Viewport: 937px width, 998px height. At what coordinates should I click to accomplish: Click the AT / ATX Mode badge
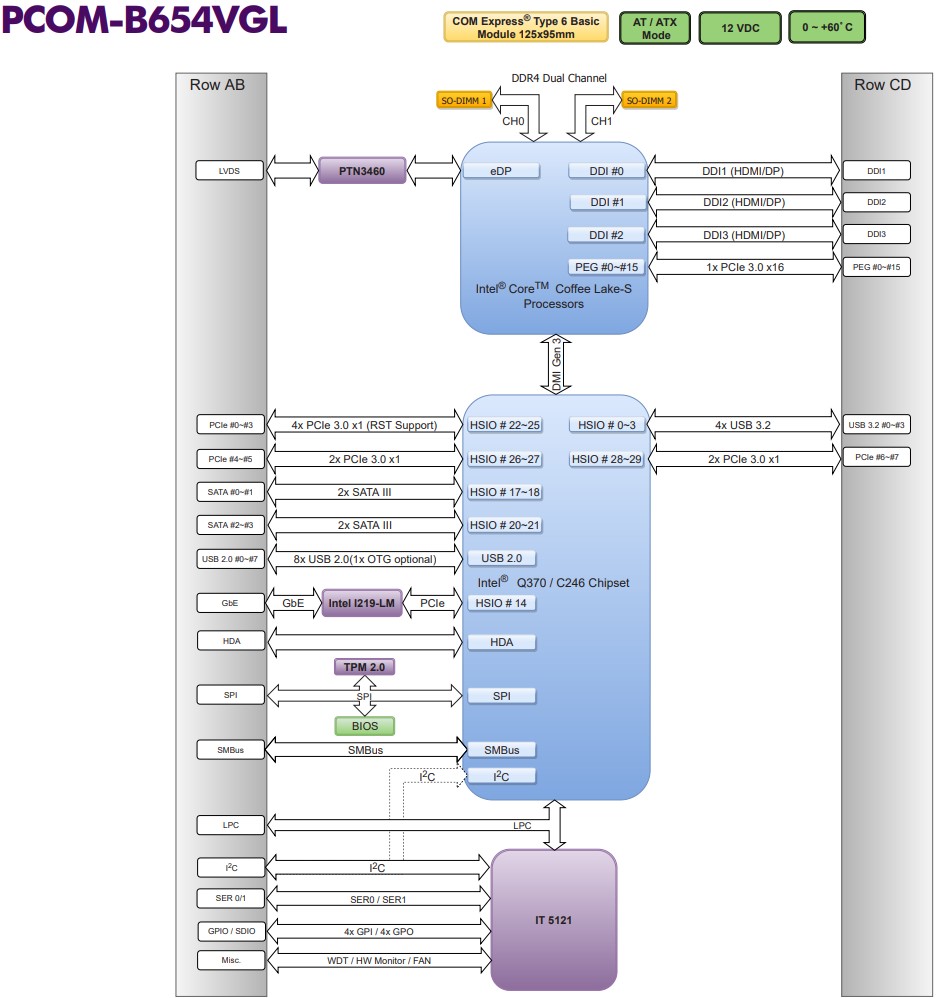655,28
